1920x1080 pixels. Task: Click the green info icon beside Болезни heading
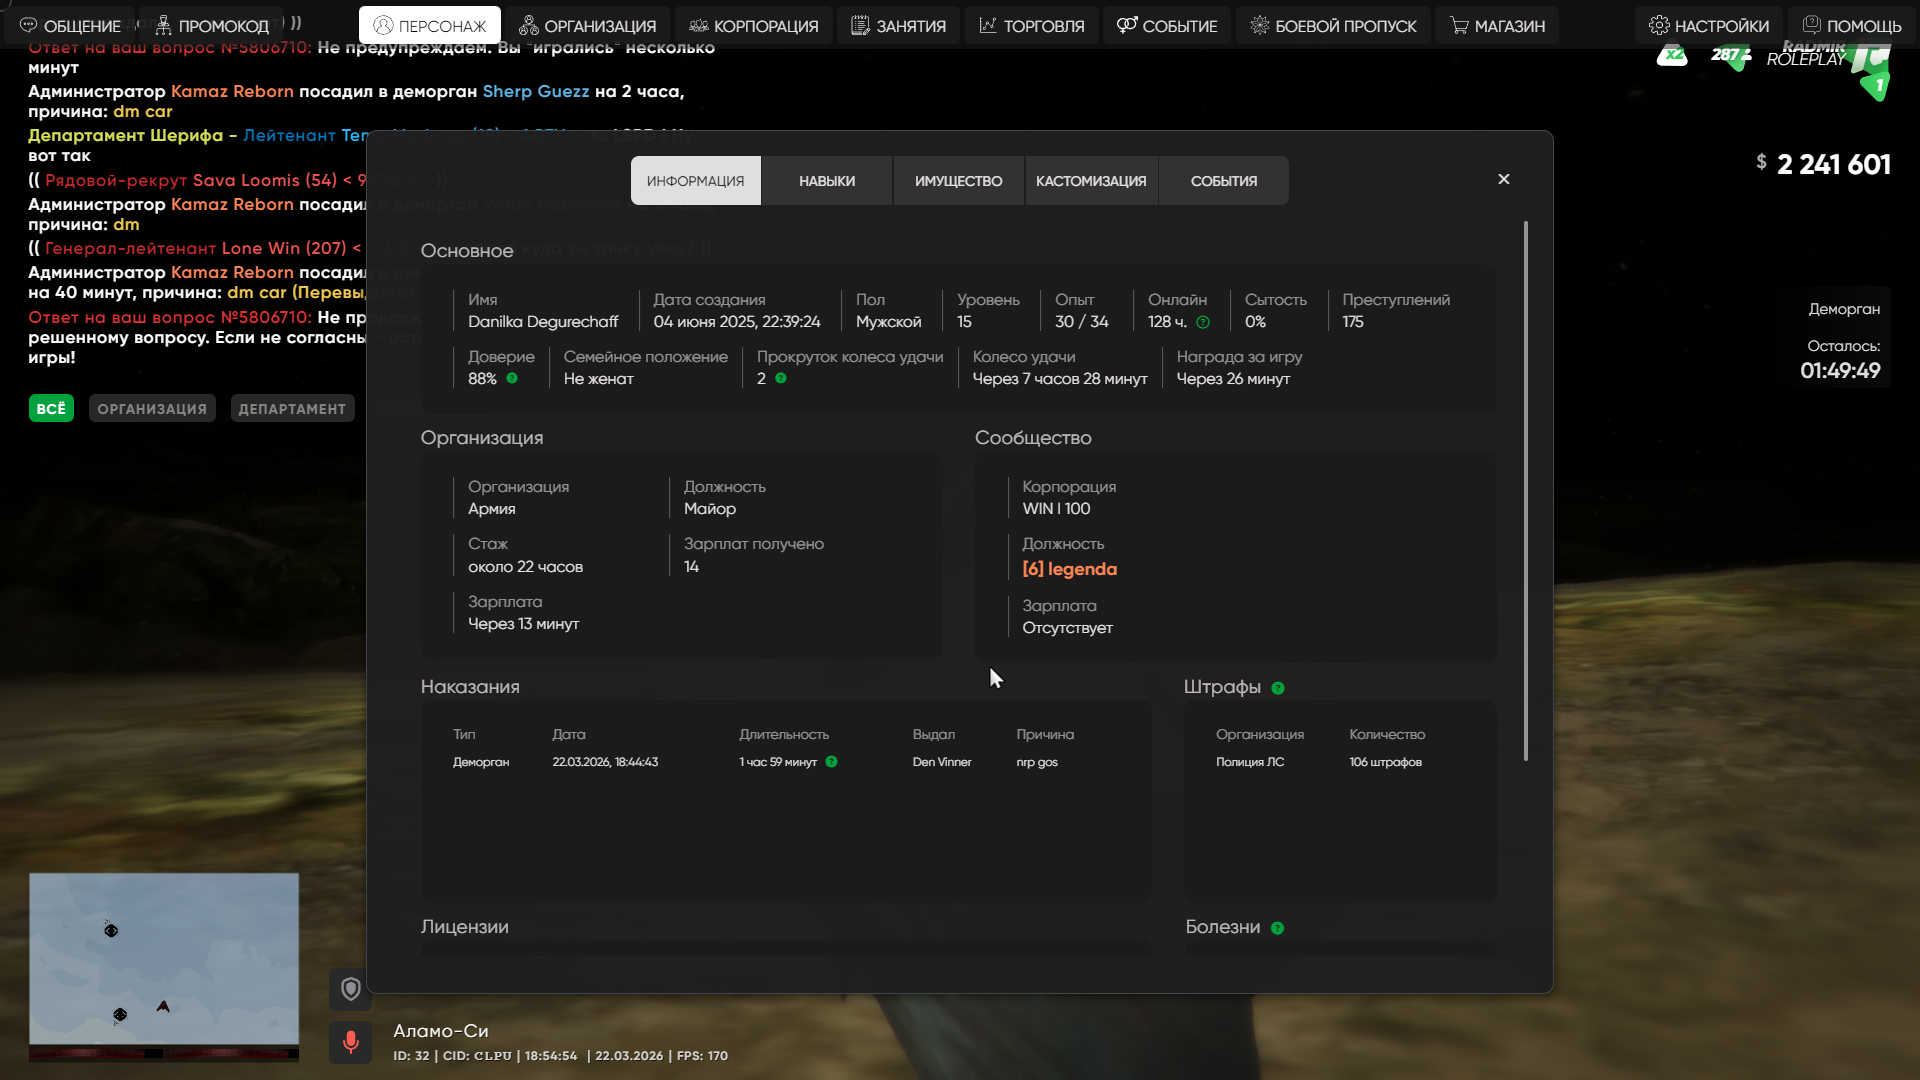tap(1277, 928)
